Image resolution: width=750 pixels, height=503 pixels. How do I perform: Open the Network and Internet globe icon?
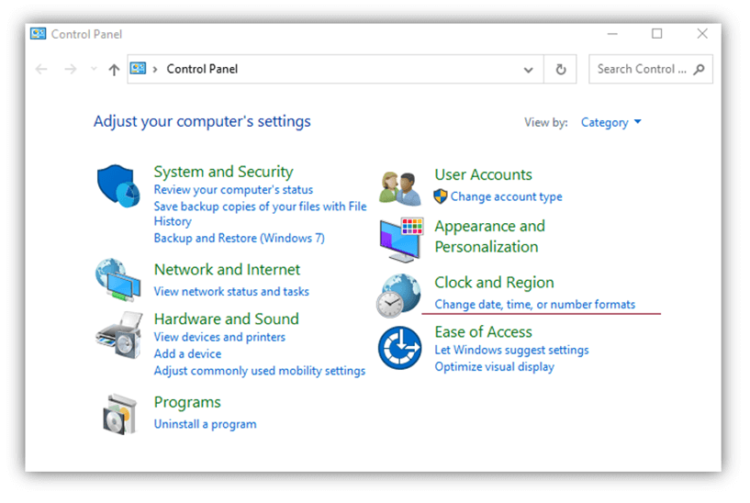pos(119,279)
